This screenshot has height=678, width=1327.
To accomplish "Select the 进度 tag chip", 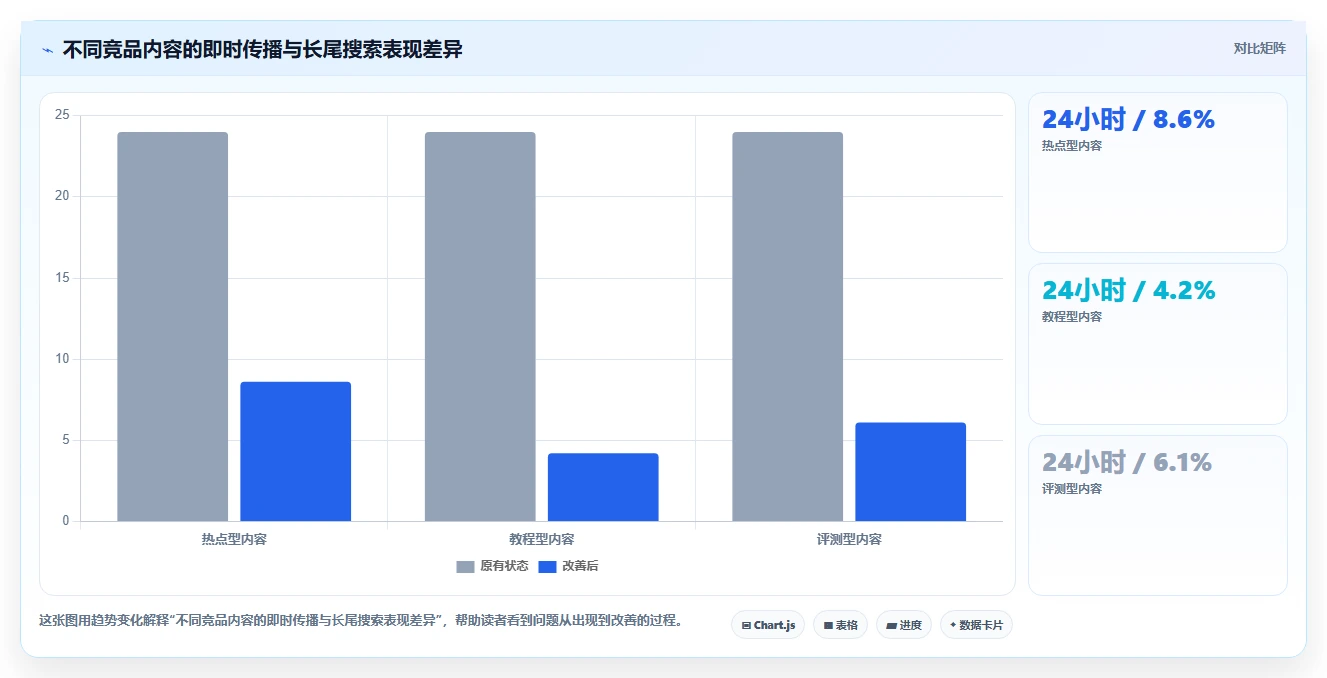I will pos(903,625).
